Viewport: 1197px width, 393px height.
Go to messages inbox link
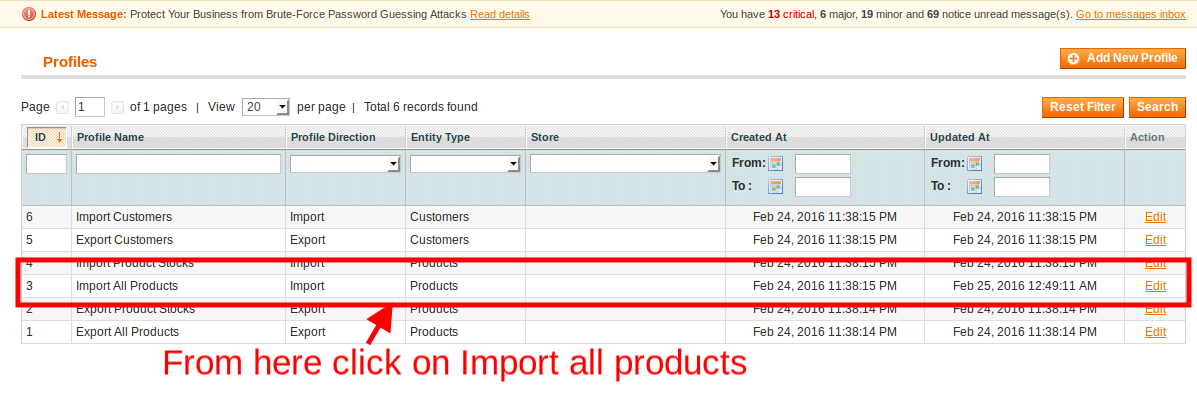[1131, 14]
